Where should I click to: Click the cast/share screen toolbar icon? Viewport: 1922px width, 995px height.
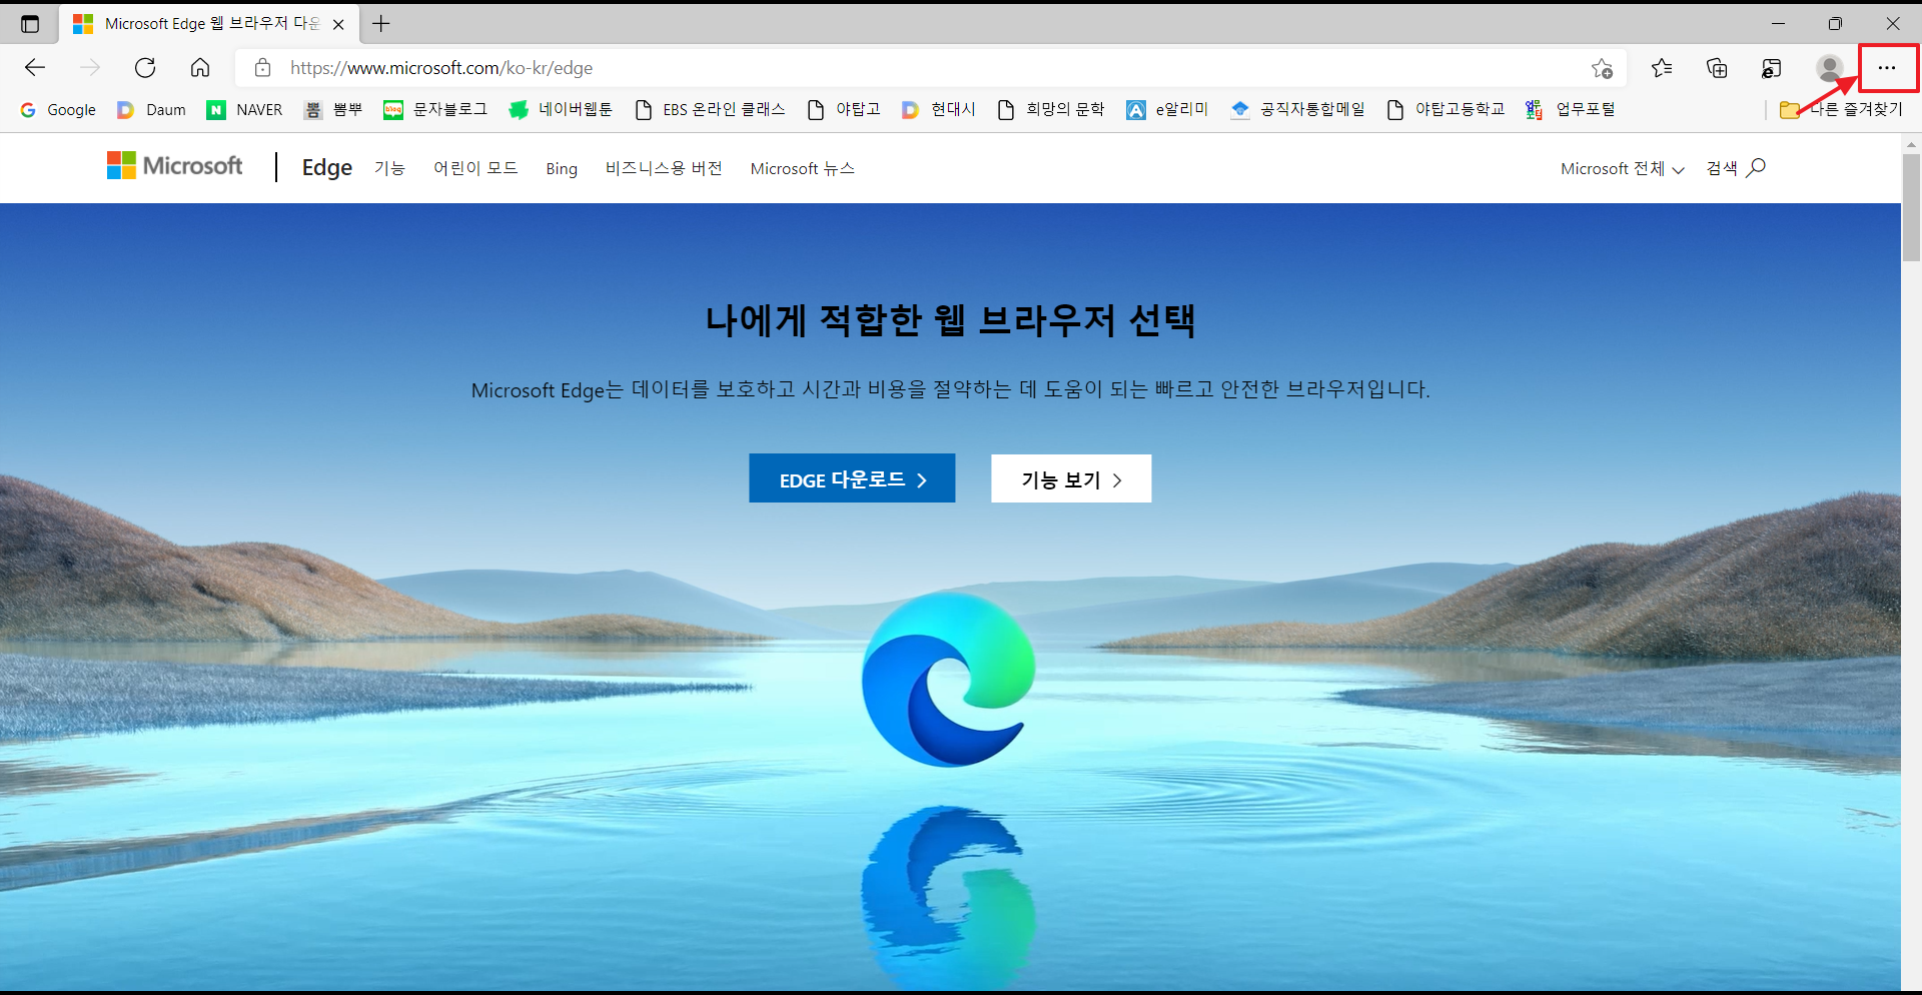[1772, 68]
